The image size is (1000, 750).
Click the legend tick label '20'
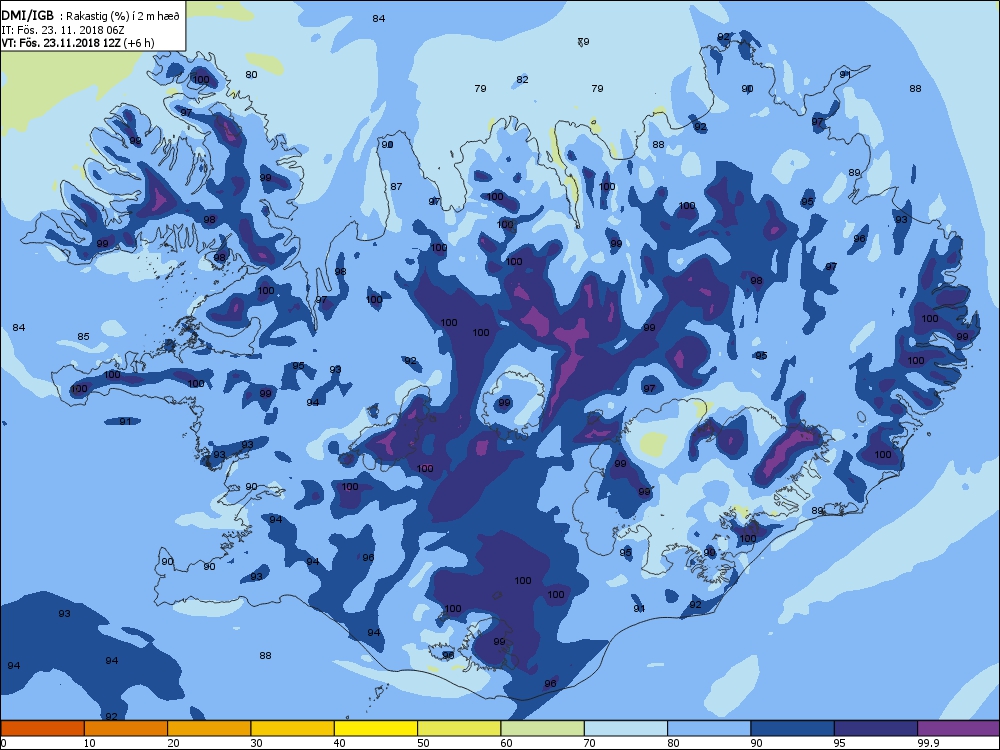[x=173, y=743]
